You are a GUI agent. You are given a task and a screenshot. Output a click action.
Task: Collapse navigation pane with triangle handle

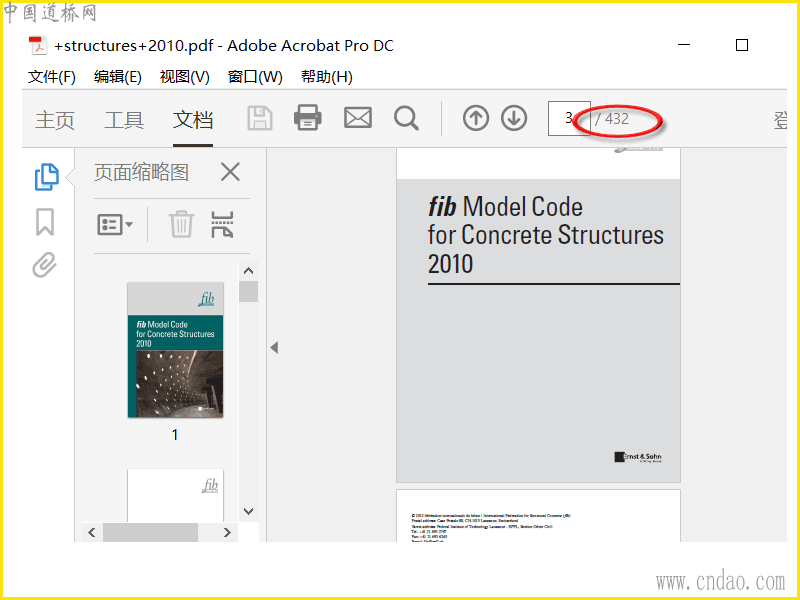click(274, 347)
